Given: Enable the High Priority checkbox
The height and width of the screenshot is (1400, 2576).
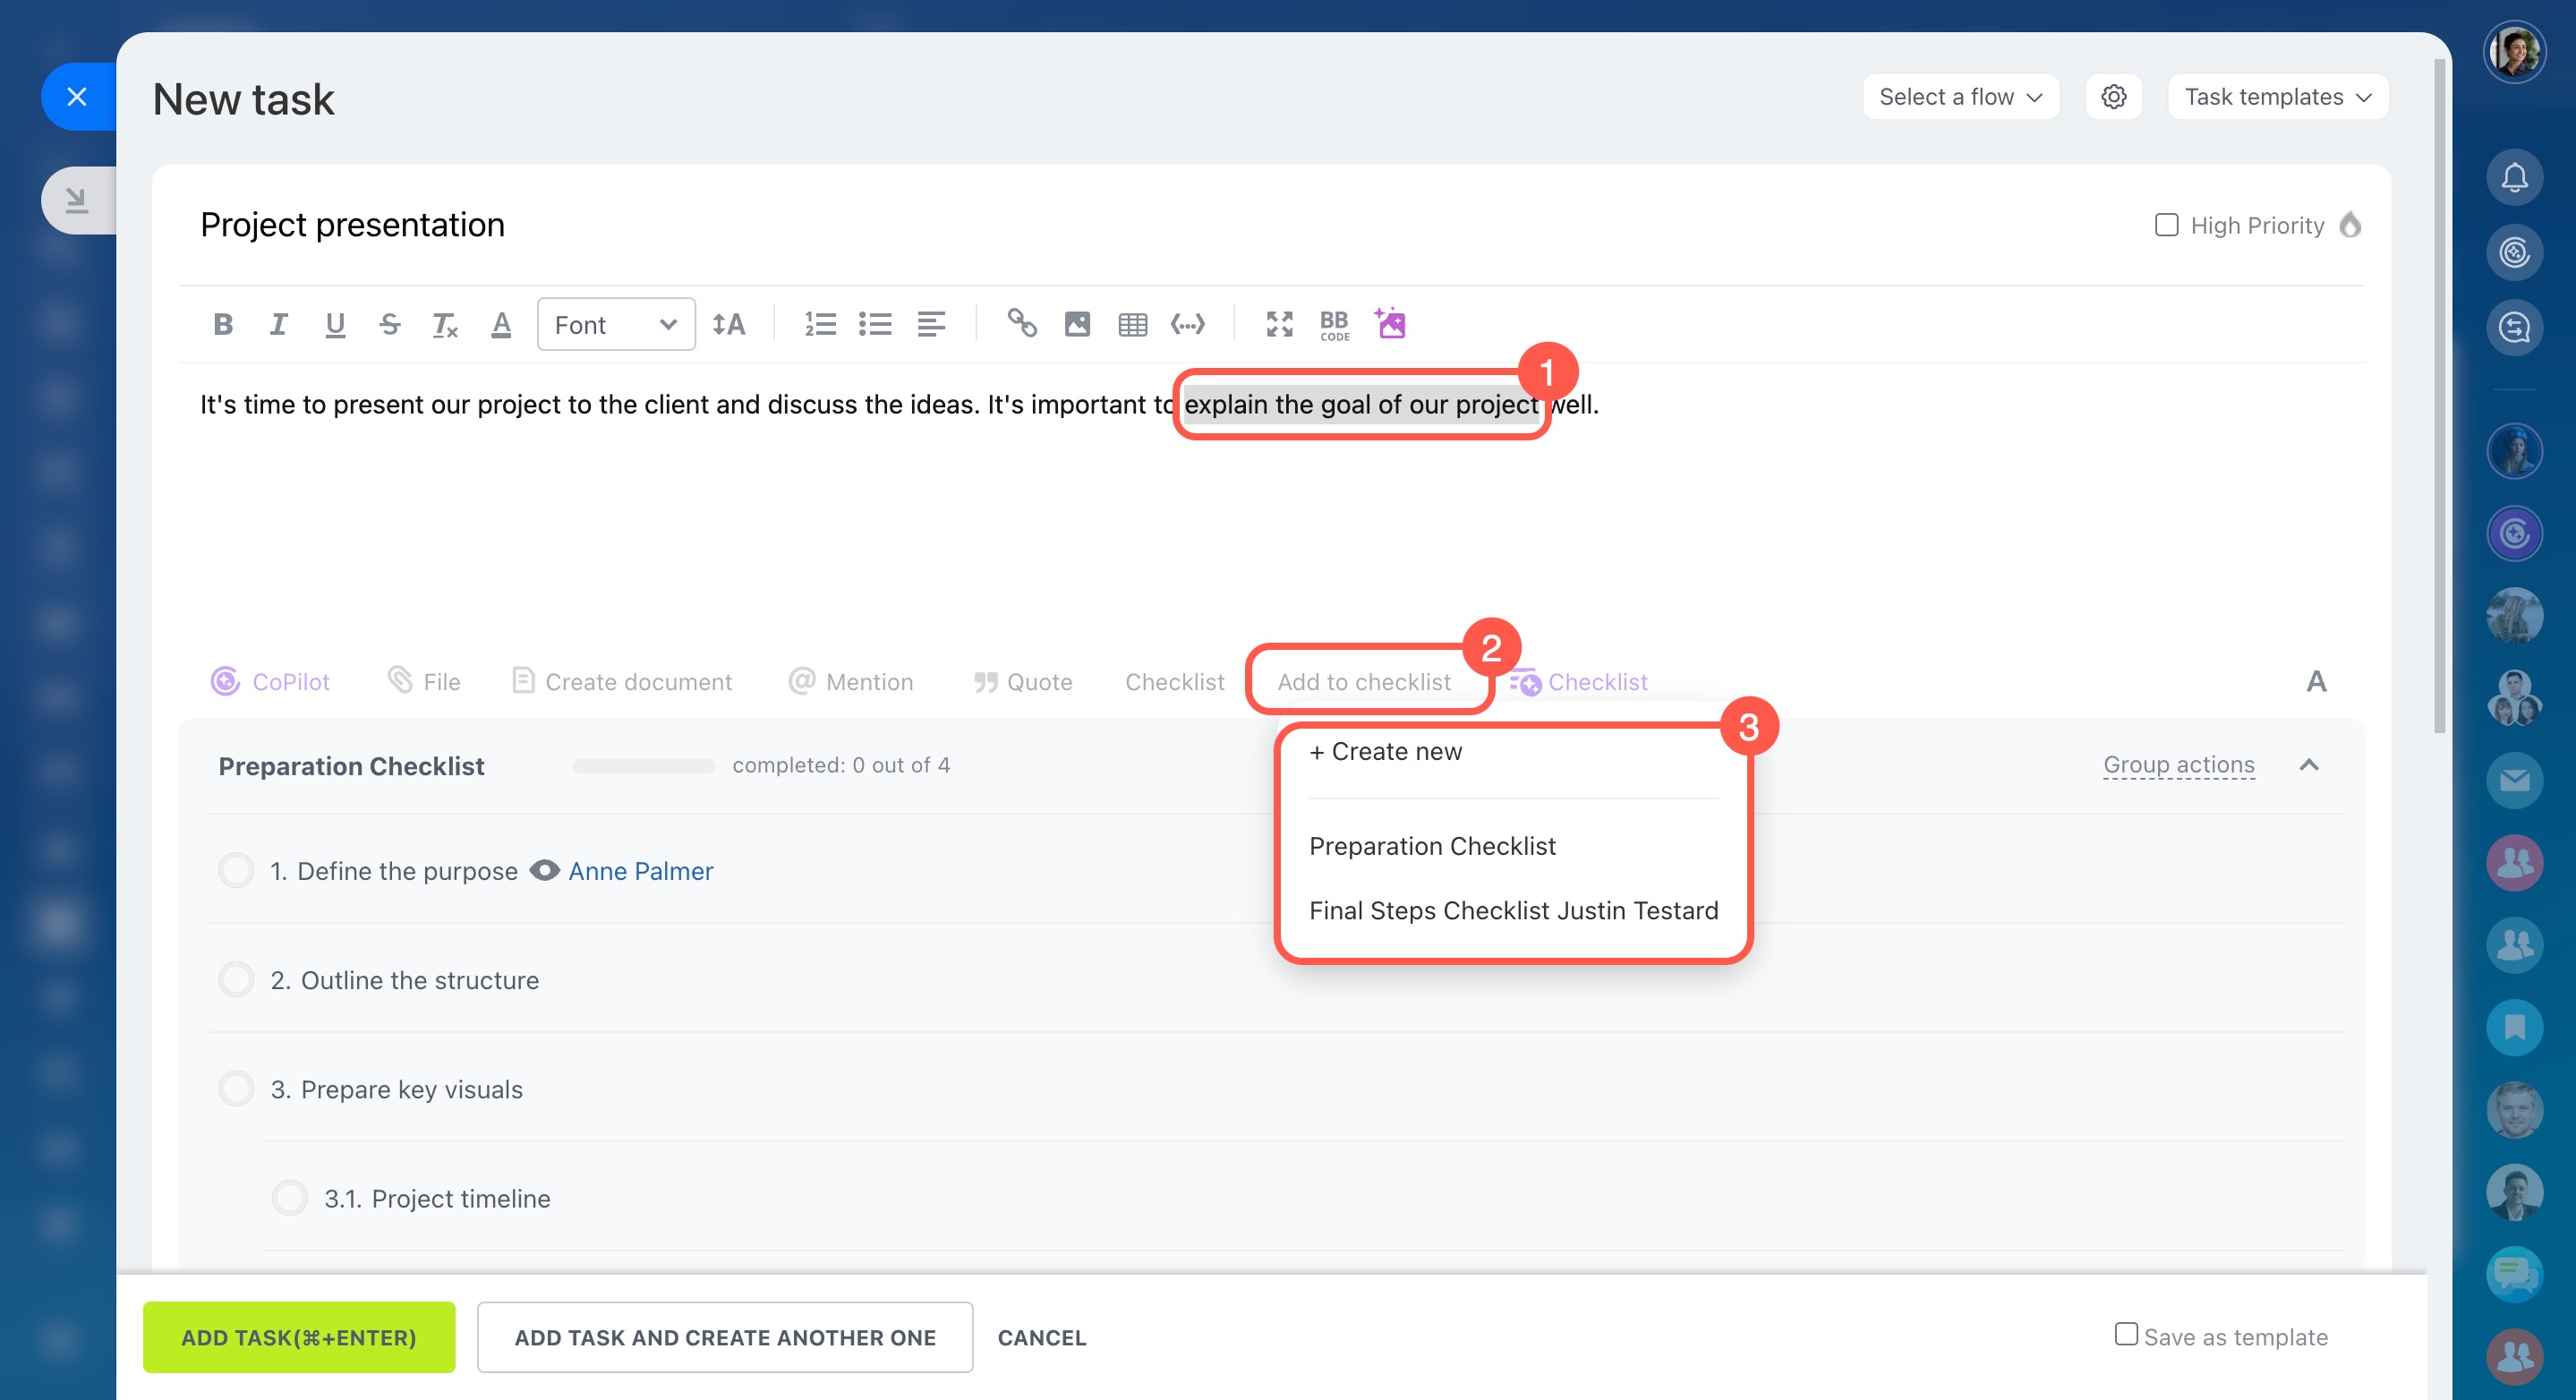Looking at the screenshot, I should (2166, 225).
